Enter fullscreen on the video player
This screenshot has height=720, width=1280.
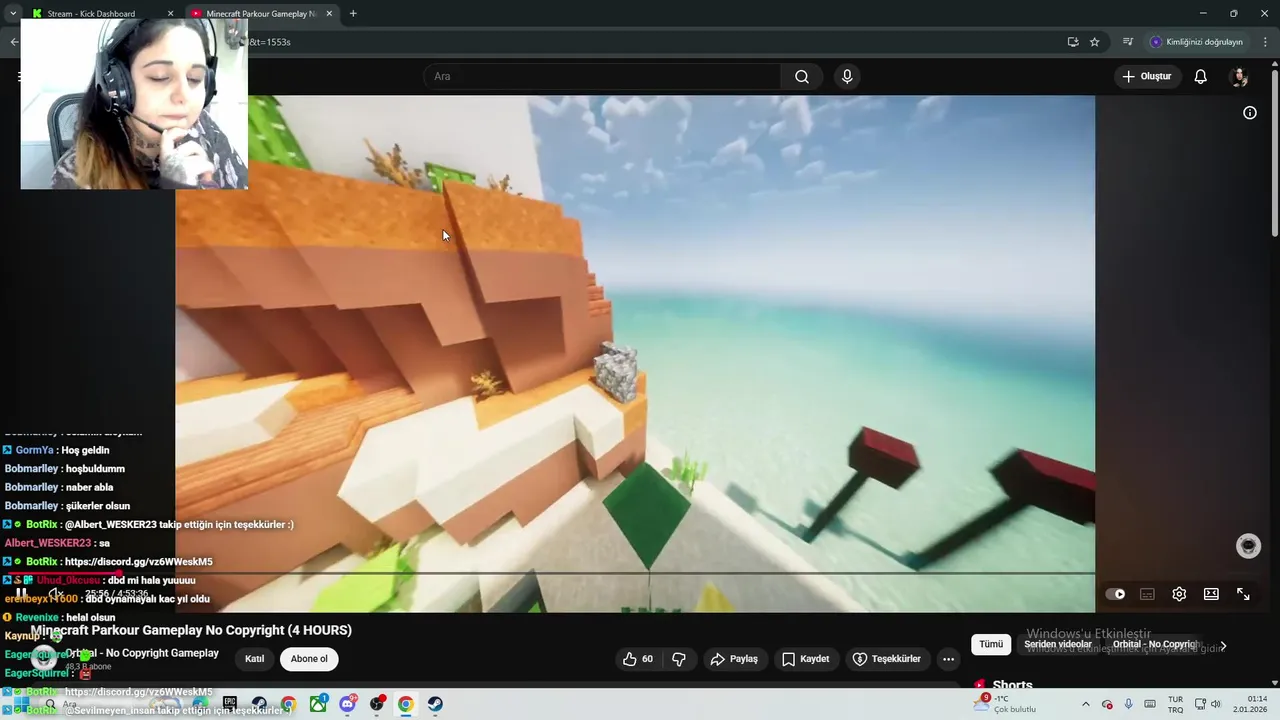pos(1243,594)
